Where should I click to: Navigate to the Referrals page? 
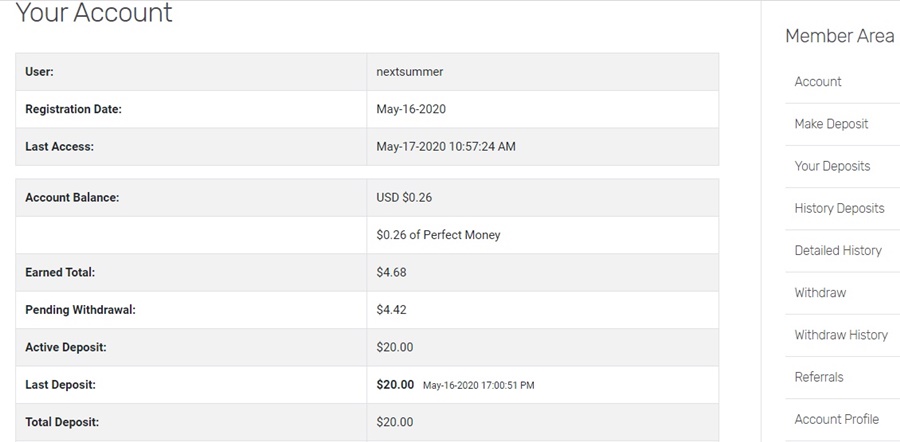pos(819,377)
